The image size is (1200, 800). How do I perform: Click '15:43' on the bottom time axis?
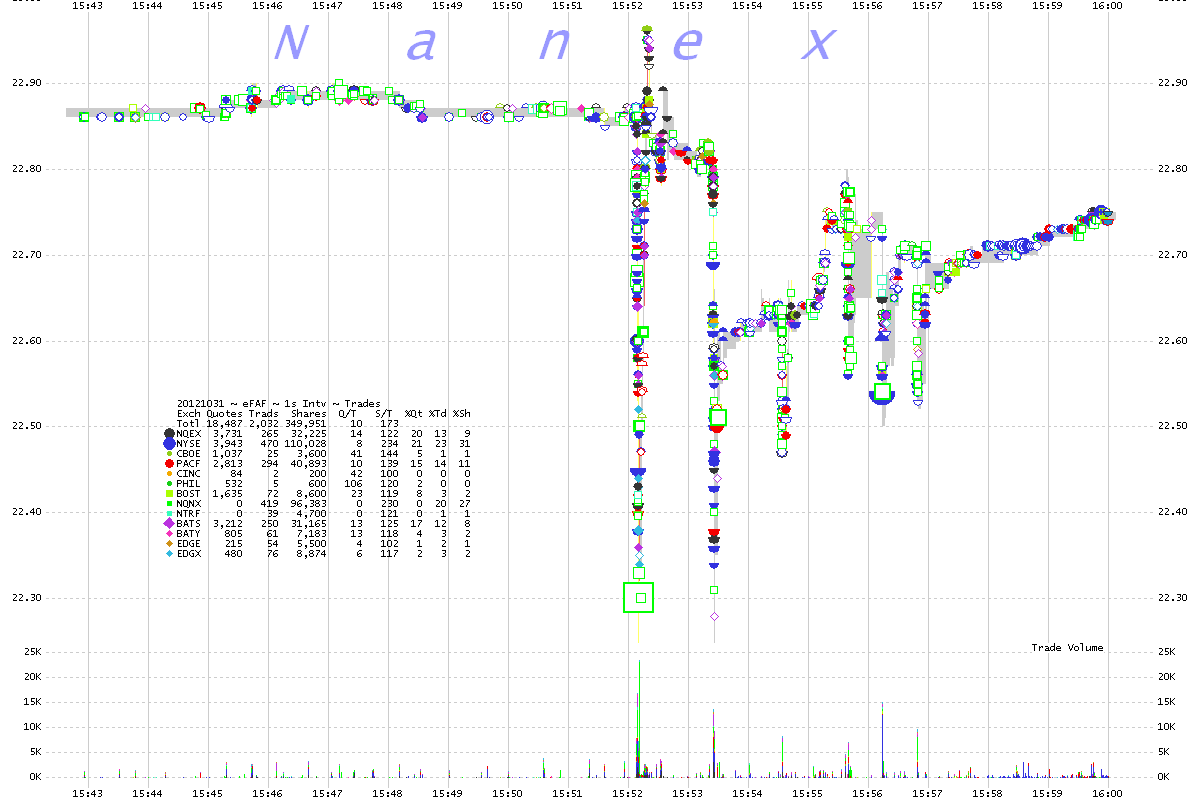tap(88, 793)
